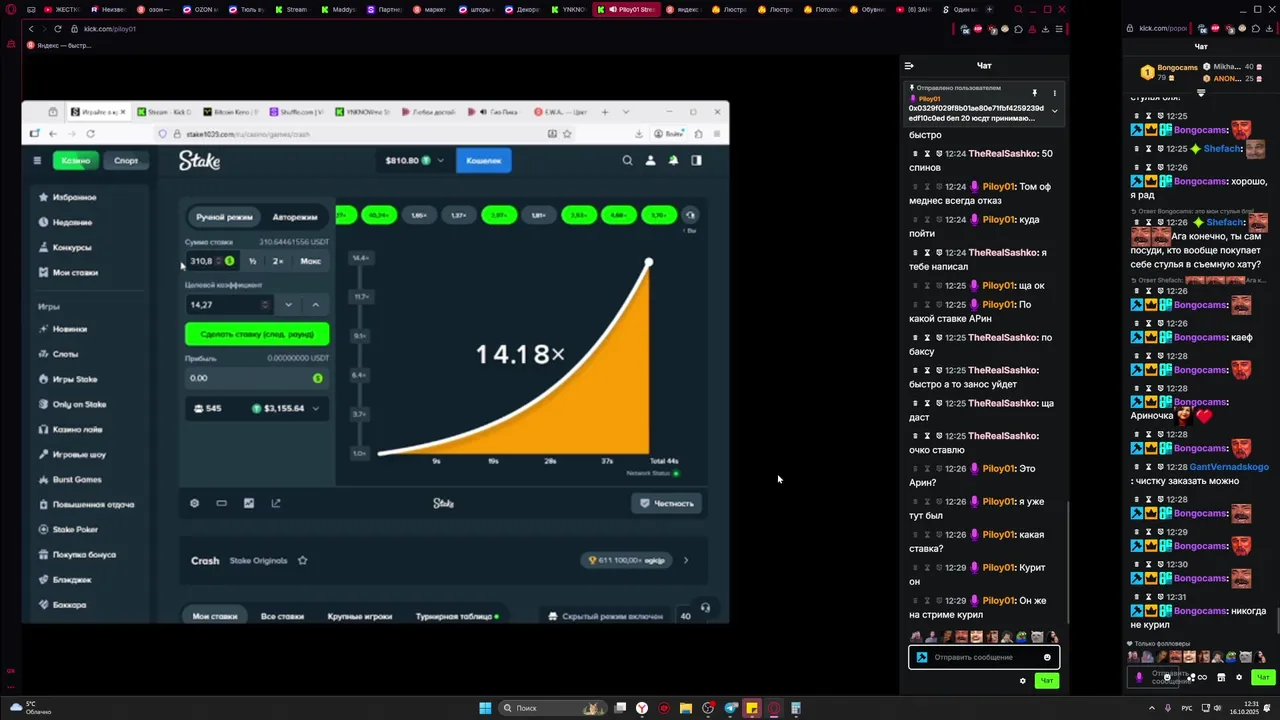
Task: Halve bet with ½ button
Action: tap(252, 261)
